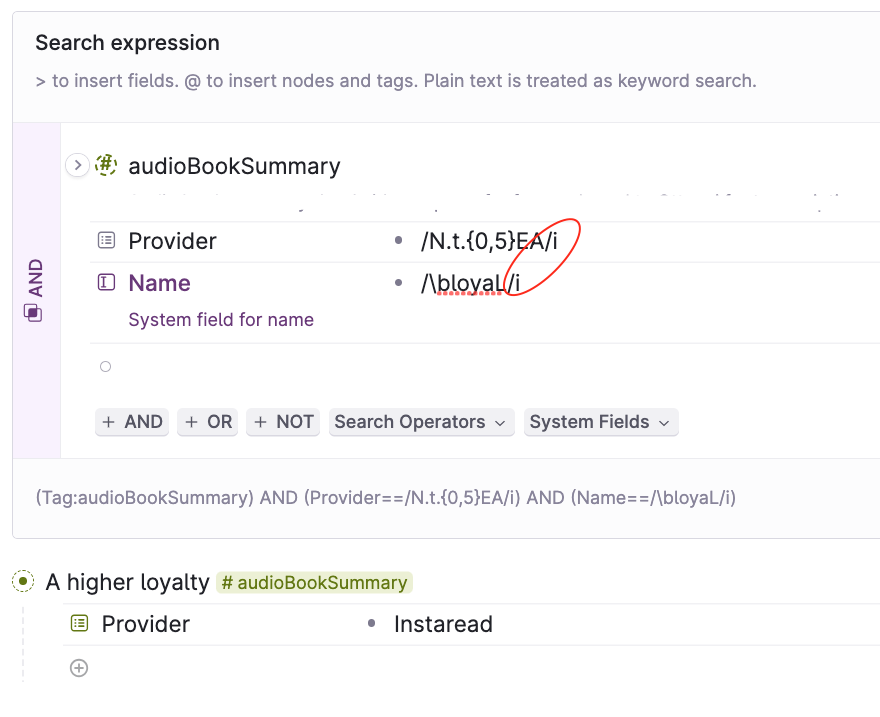880x717 pixels.
Task: Select the Instaread provider value
Action: [443, 624]
